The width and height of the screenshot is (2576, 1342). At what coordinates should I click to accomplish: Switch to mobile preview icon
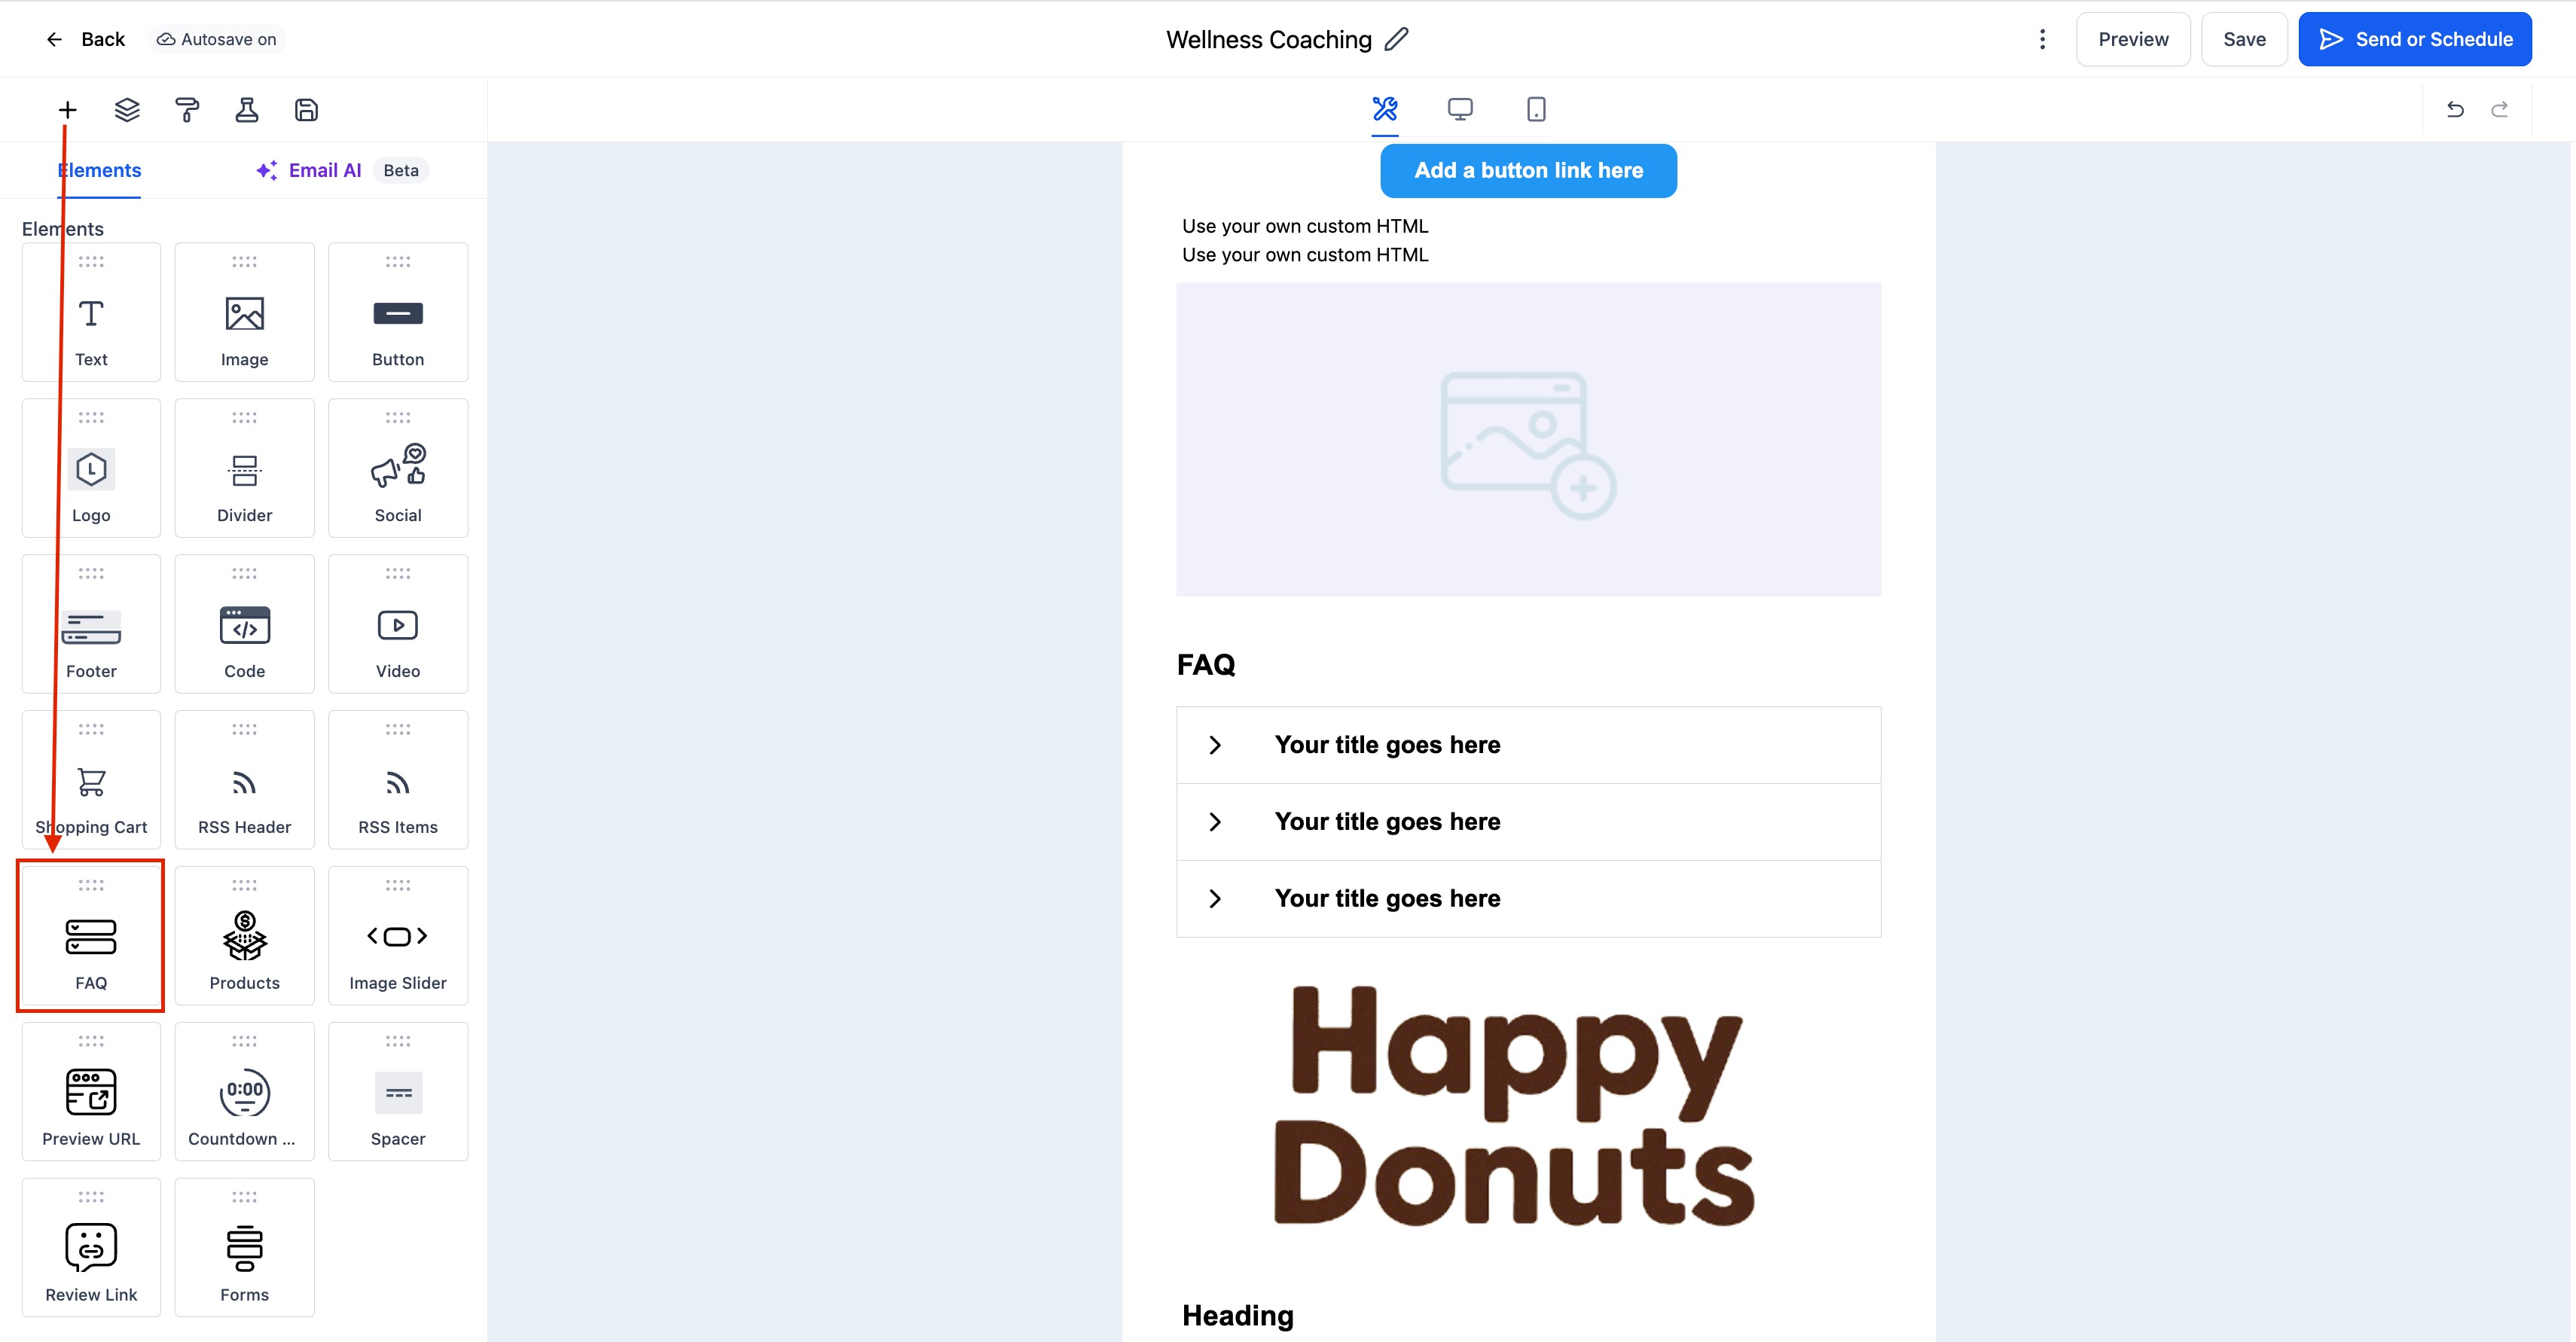[1536, 109]
